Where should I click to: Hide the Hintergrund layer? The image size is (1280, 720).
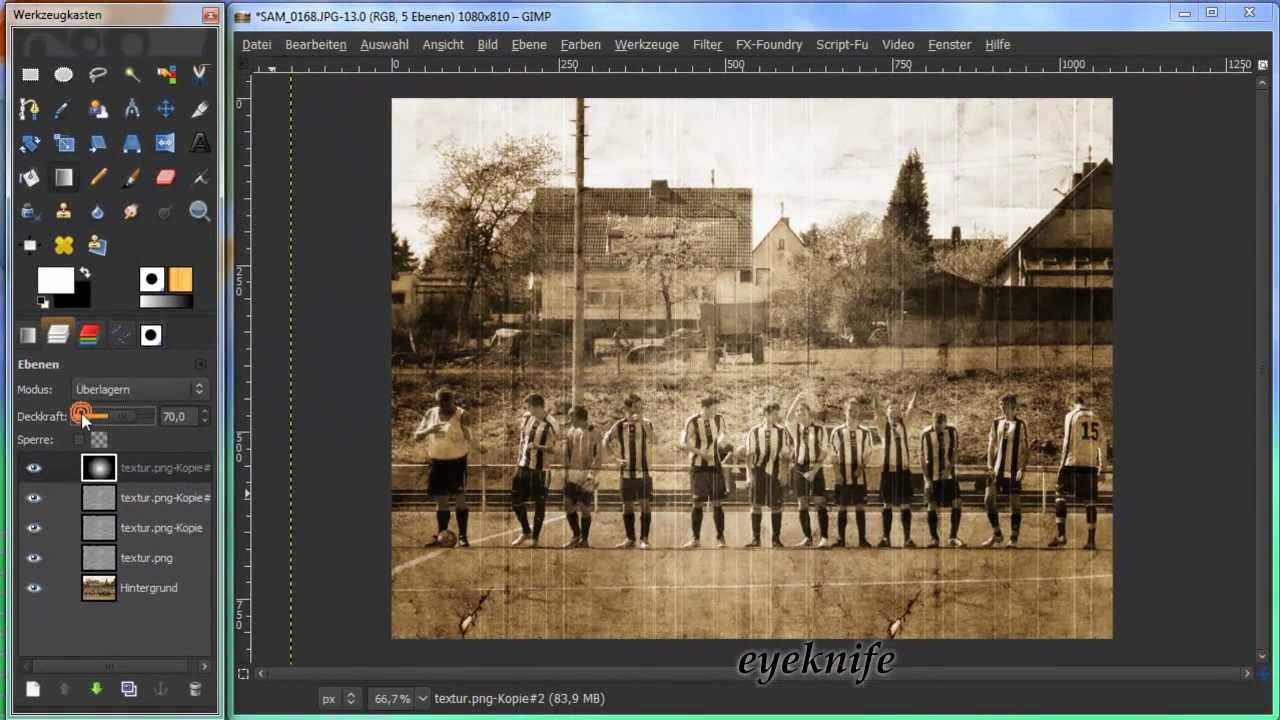34,588
